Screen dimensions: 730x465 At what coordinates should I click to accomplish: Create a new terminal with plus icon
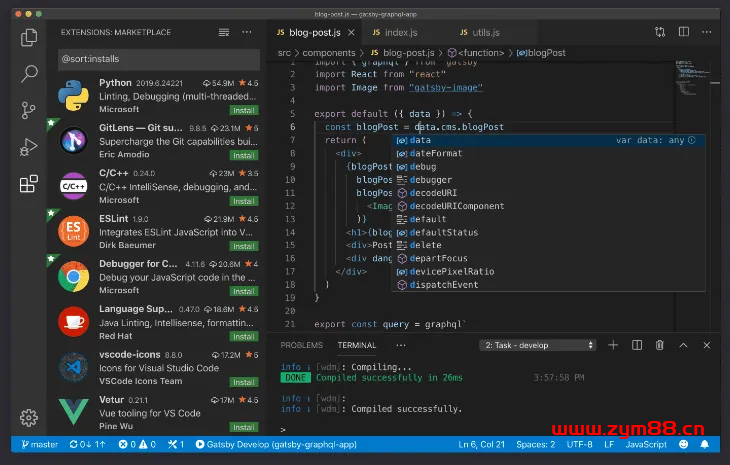coord(612,345)
